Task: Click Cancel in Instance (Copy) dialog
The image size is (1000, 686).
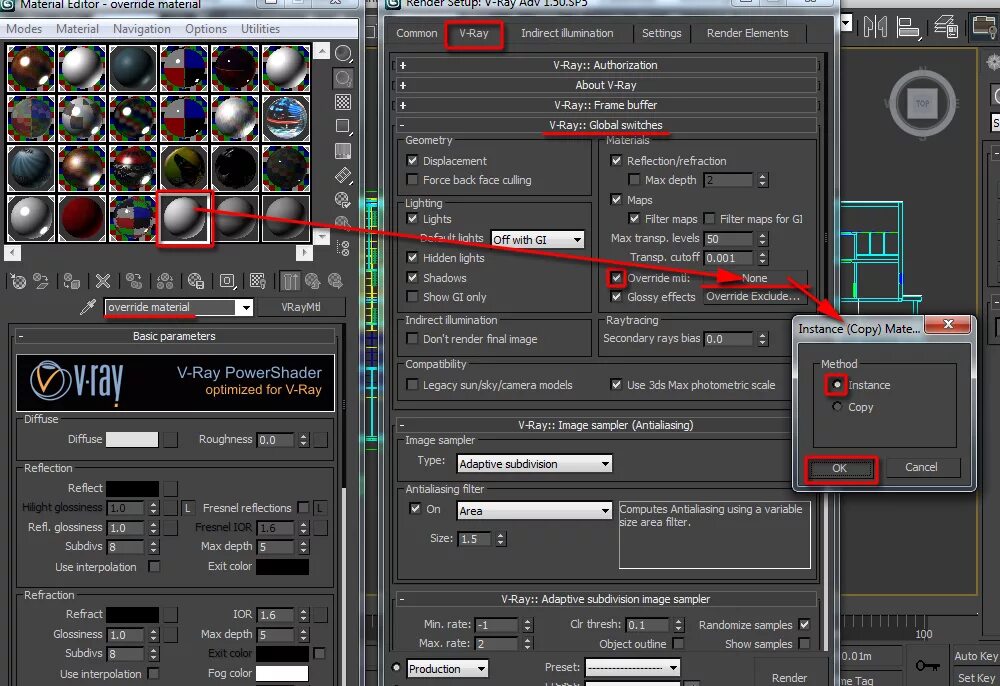Action: 922,467
